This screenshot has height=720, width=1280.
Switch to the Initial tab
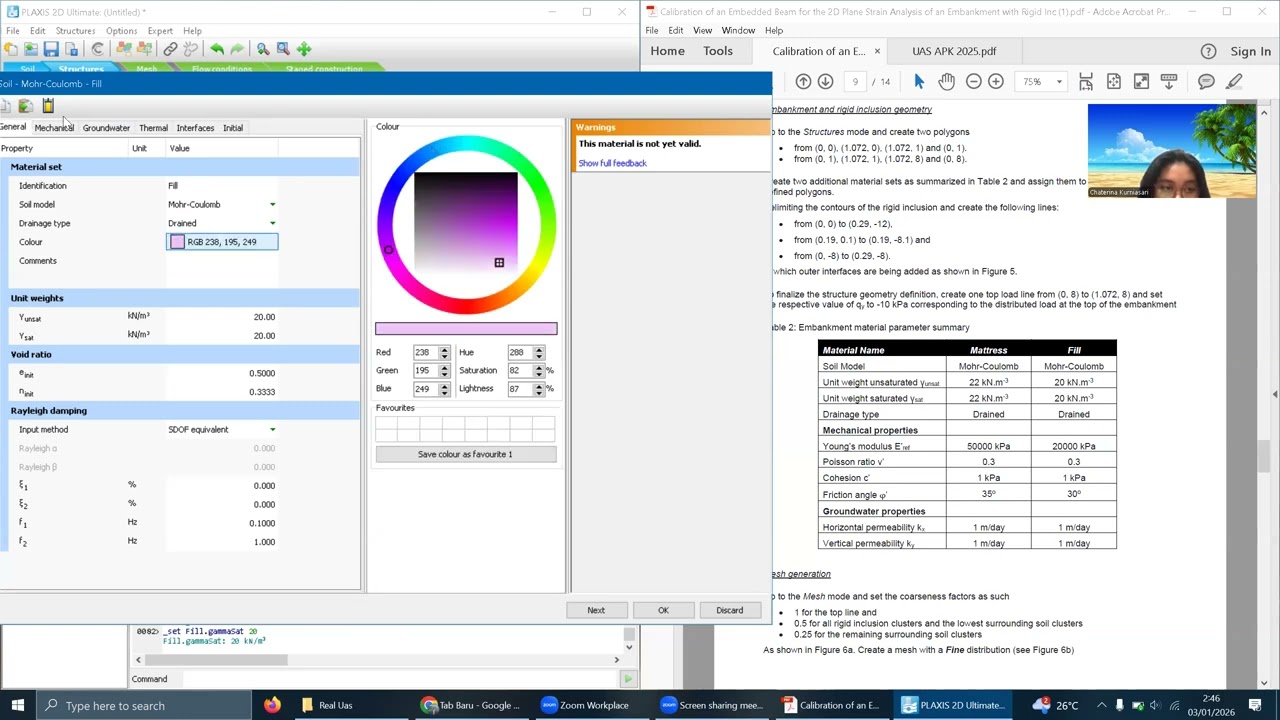pyautogui.click(x=233, y=128)
